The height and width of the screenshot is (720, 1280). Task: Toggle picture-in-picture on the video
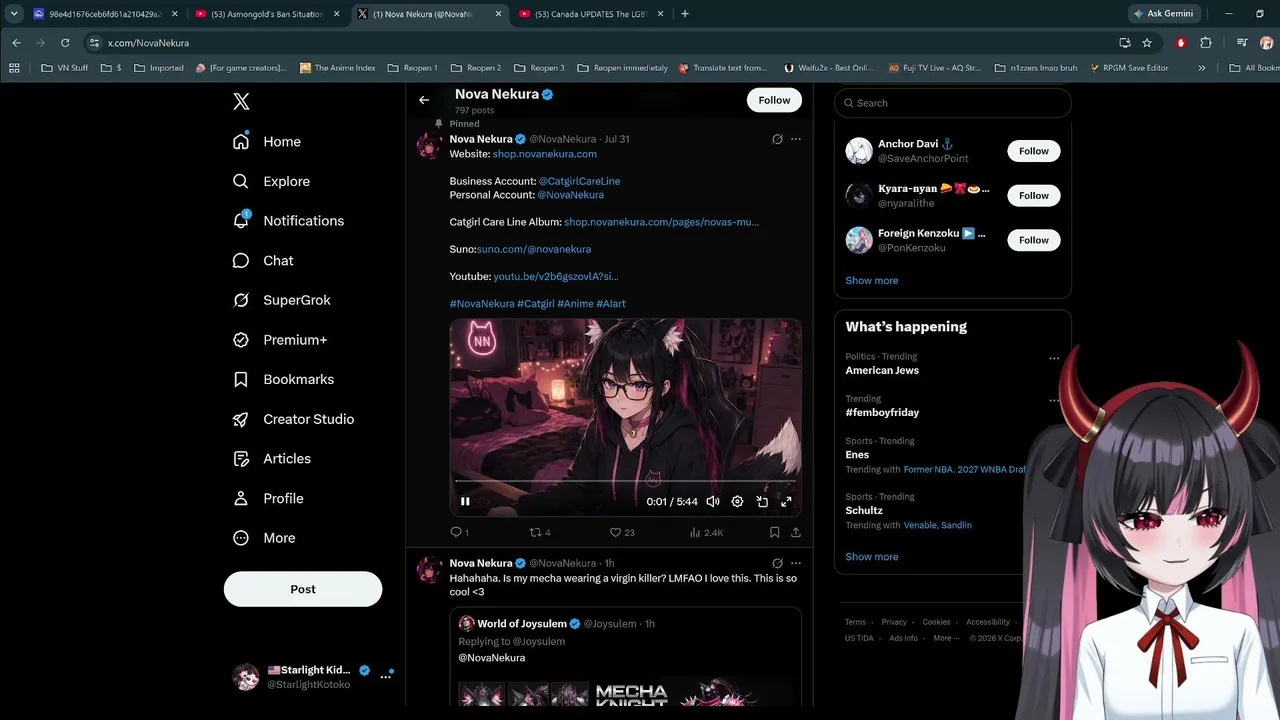coord(762,502)
